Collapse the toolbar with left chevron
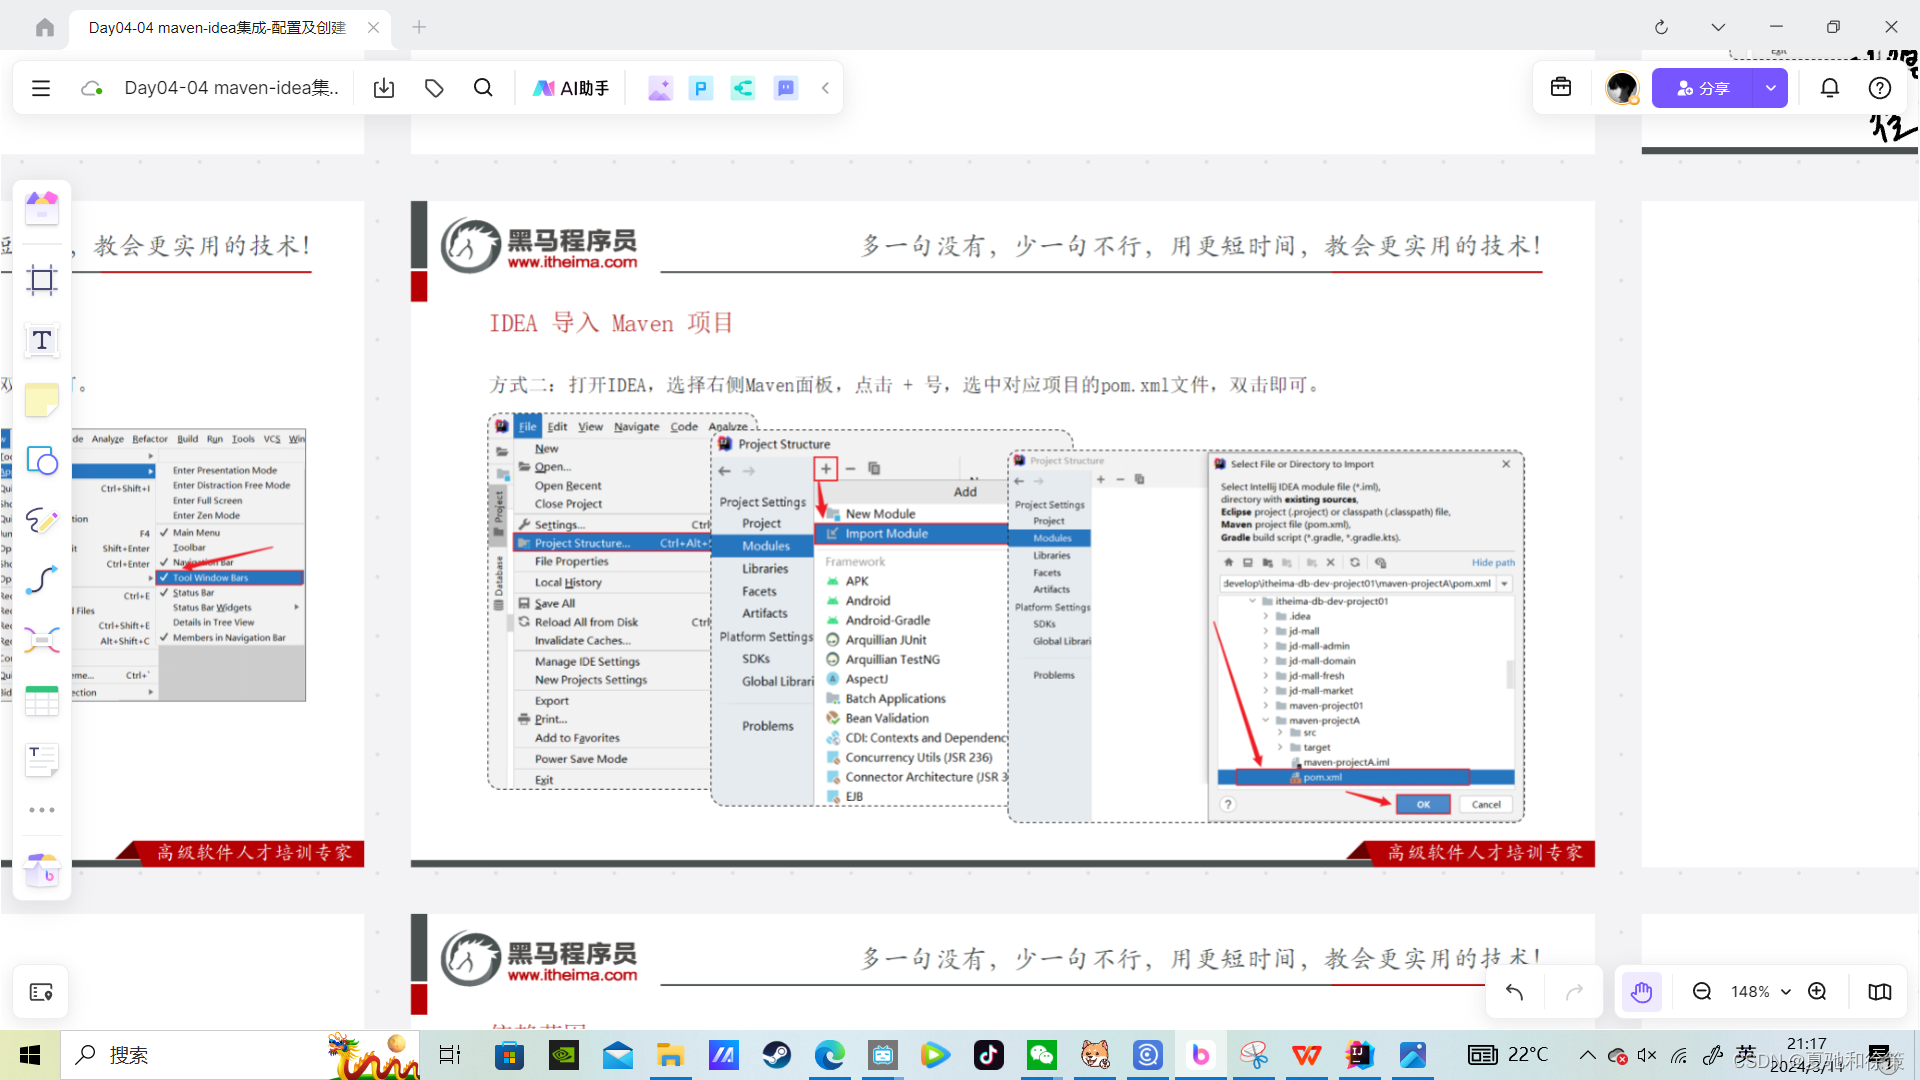The image size is (1920, 1080). pos(826,88)
